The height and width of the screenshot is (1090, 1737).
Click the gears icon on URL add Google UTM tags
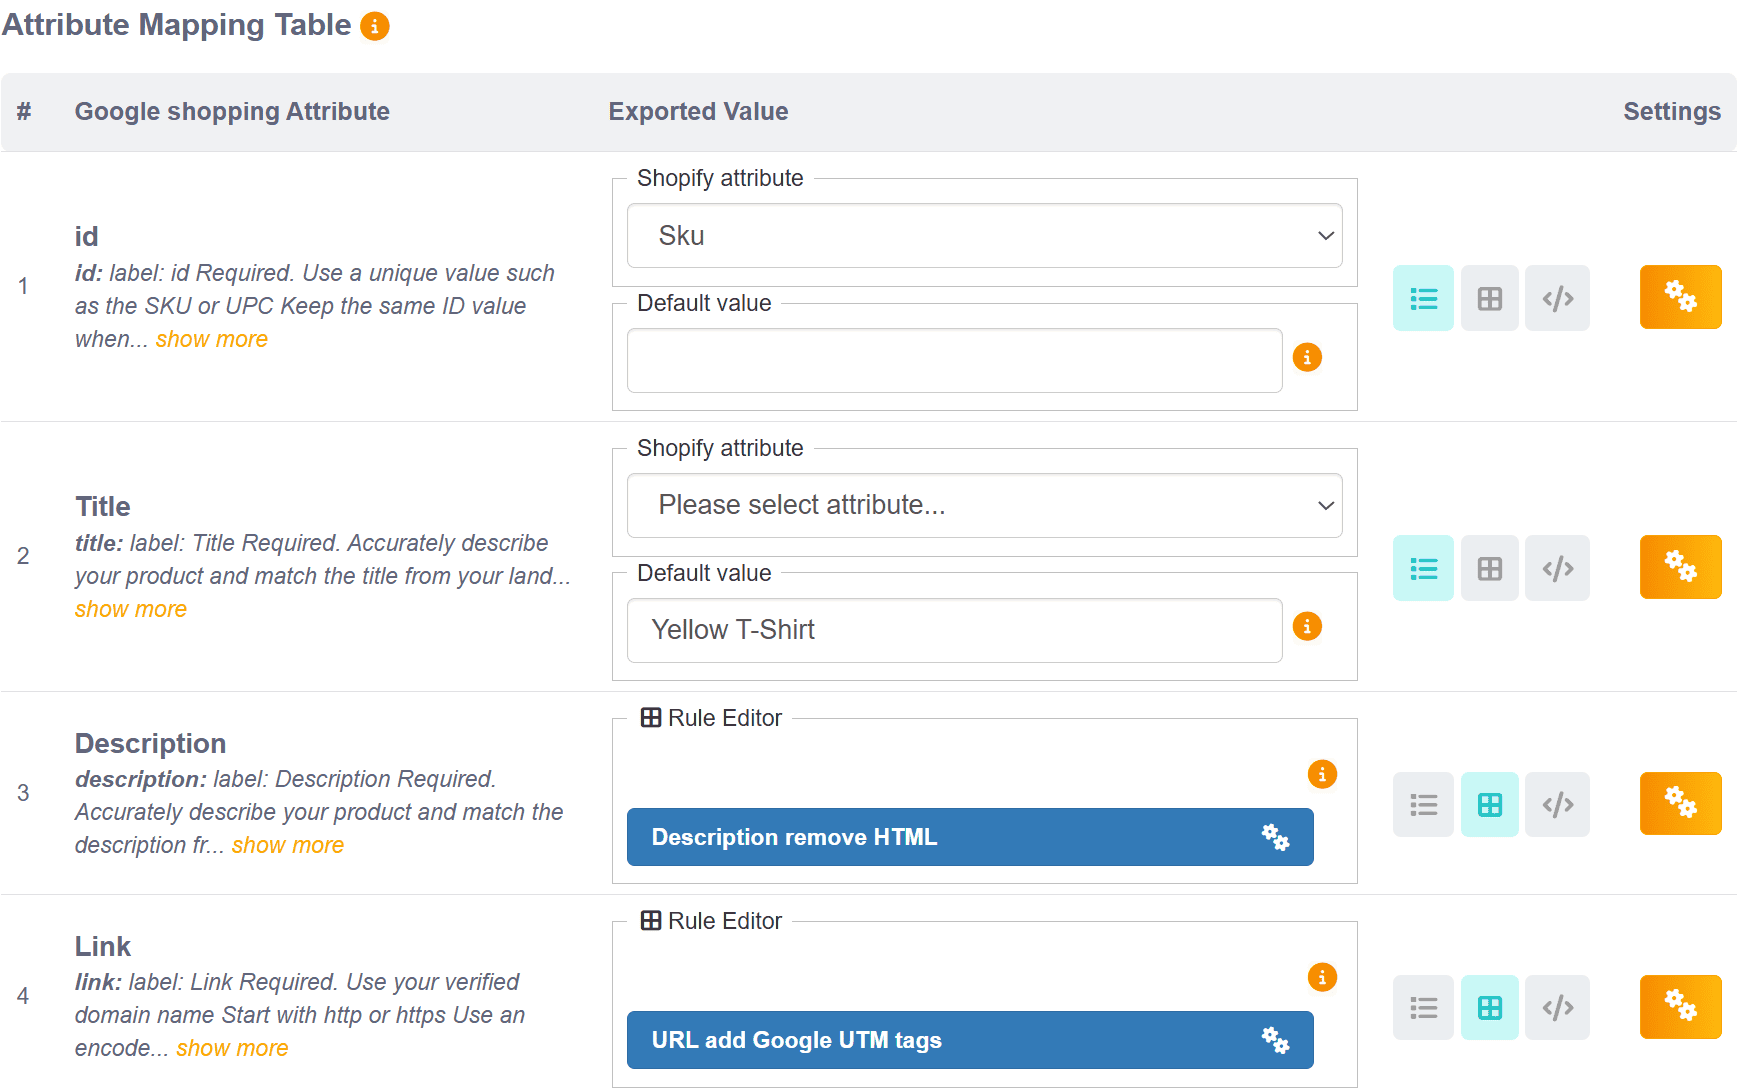coord(1274,1040)
